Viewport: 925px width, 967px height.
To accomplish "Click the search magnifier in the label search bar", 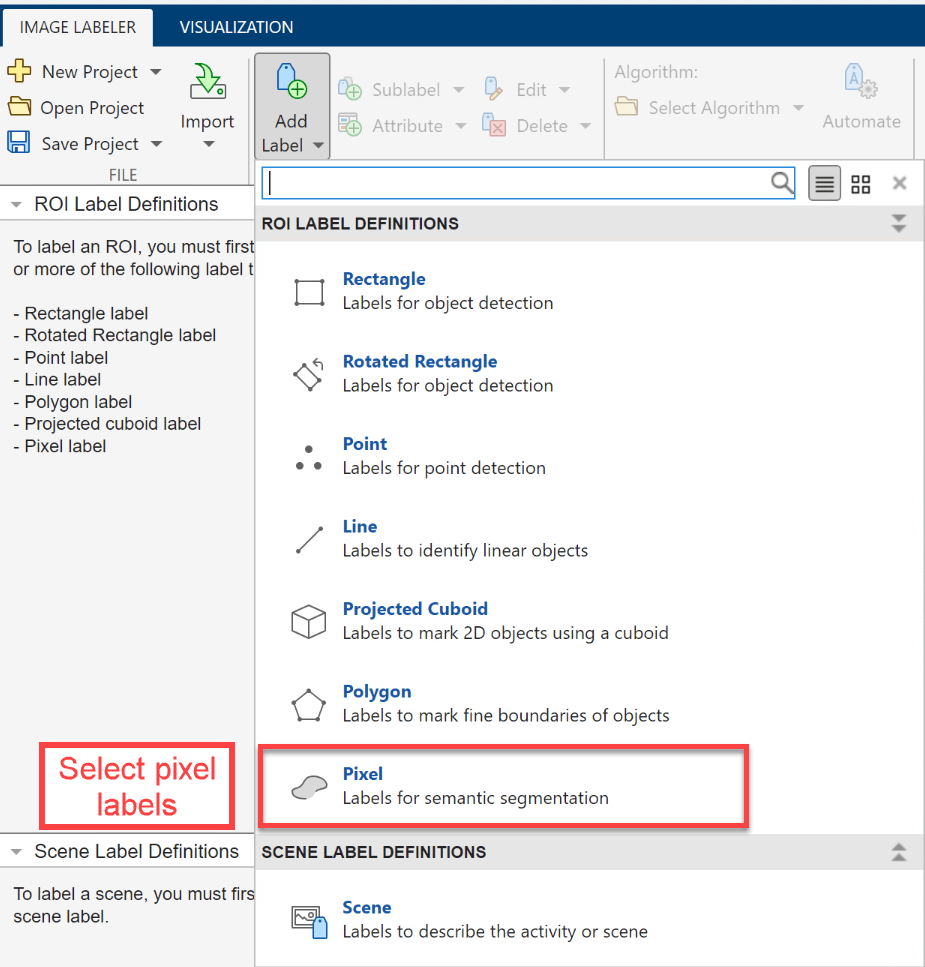I will [780, 183].
